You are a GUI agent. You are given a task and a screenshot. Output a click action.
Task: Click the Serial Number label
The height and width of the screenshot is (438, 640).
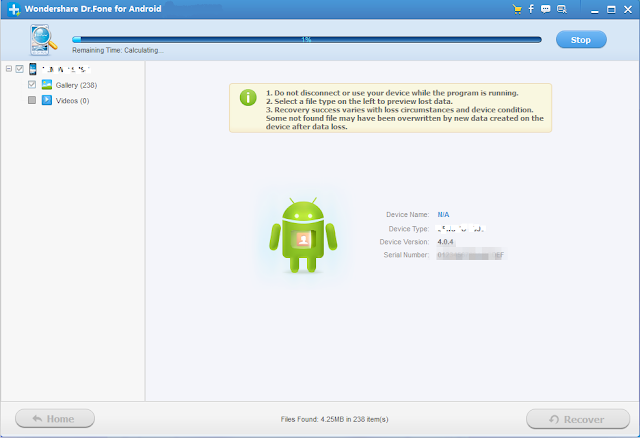tap(406, 255)
